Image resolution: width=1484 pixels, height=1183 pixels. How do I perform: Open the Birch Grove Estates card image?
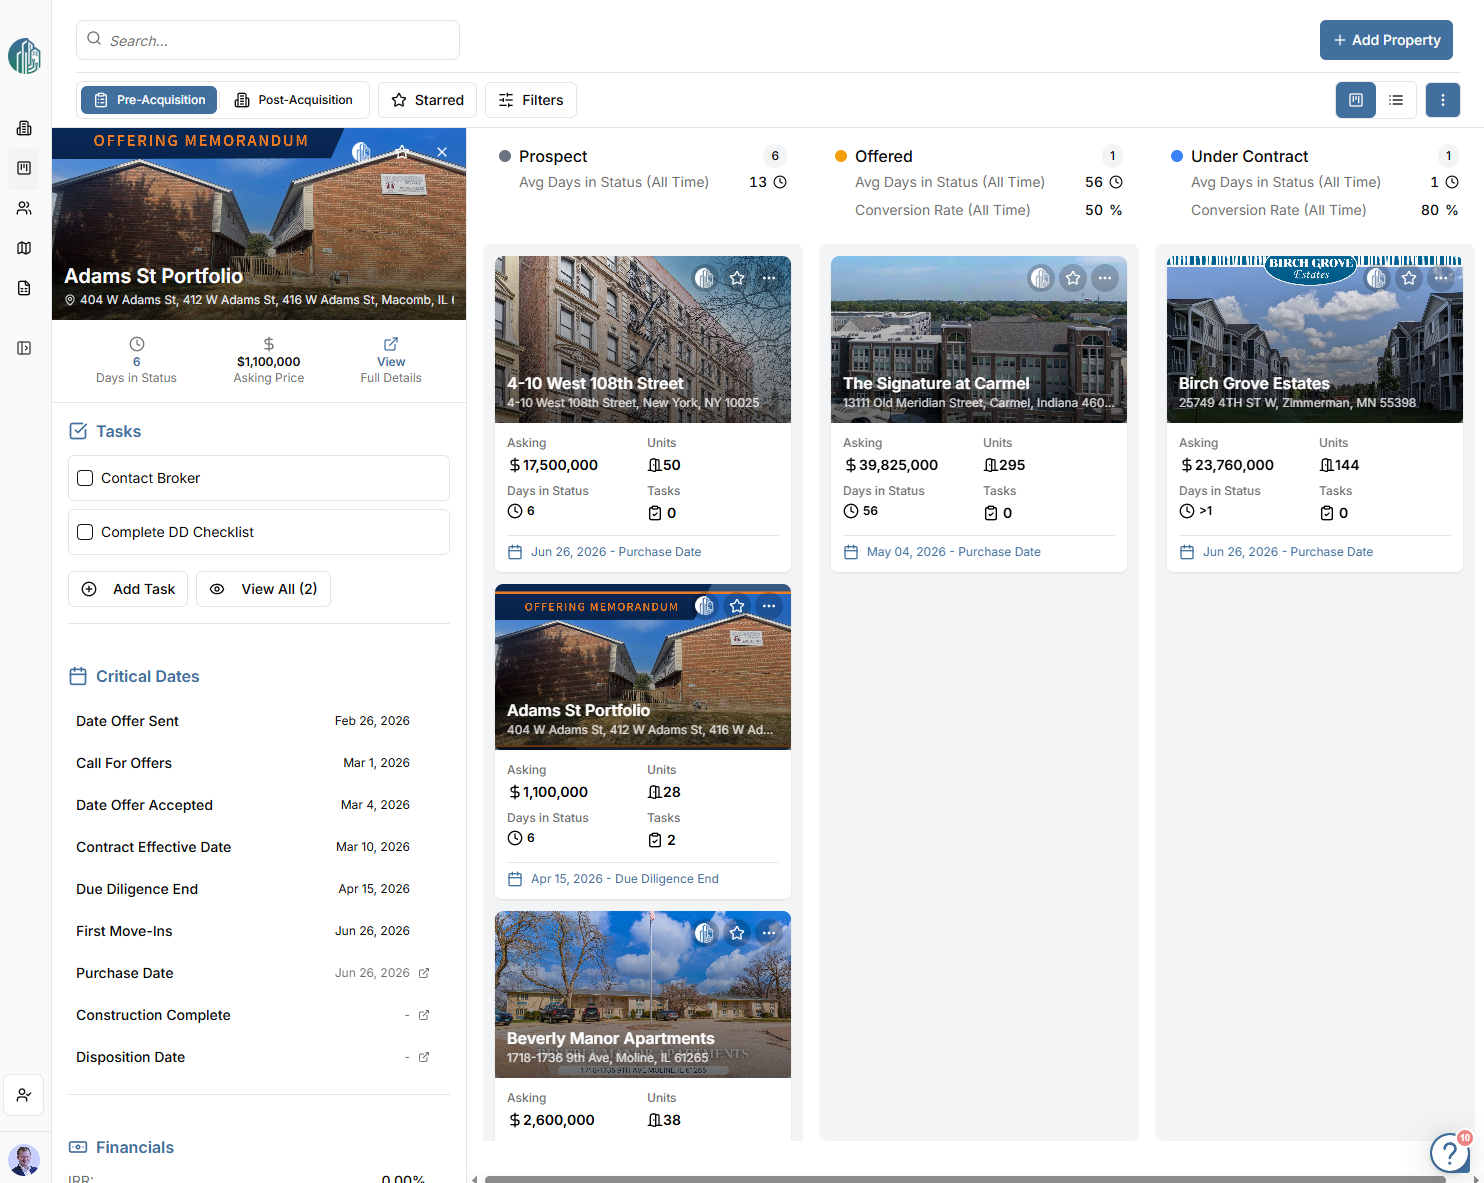1315,339
